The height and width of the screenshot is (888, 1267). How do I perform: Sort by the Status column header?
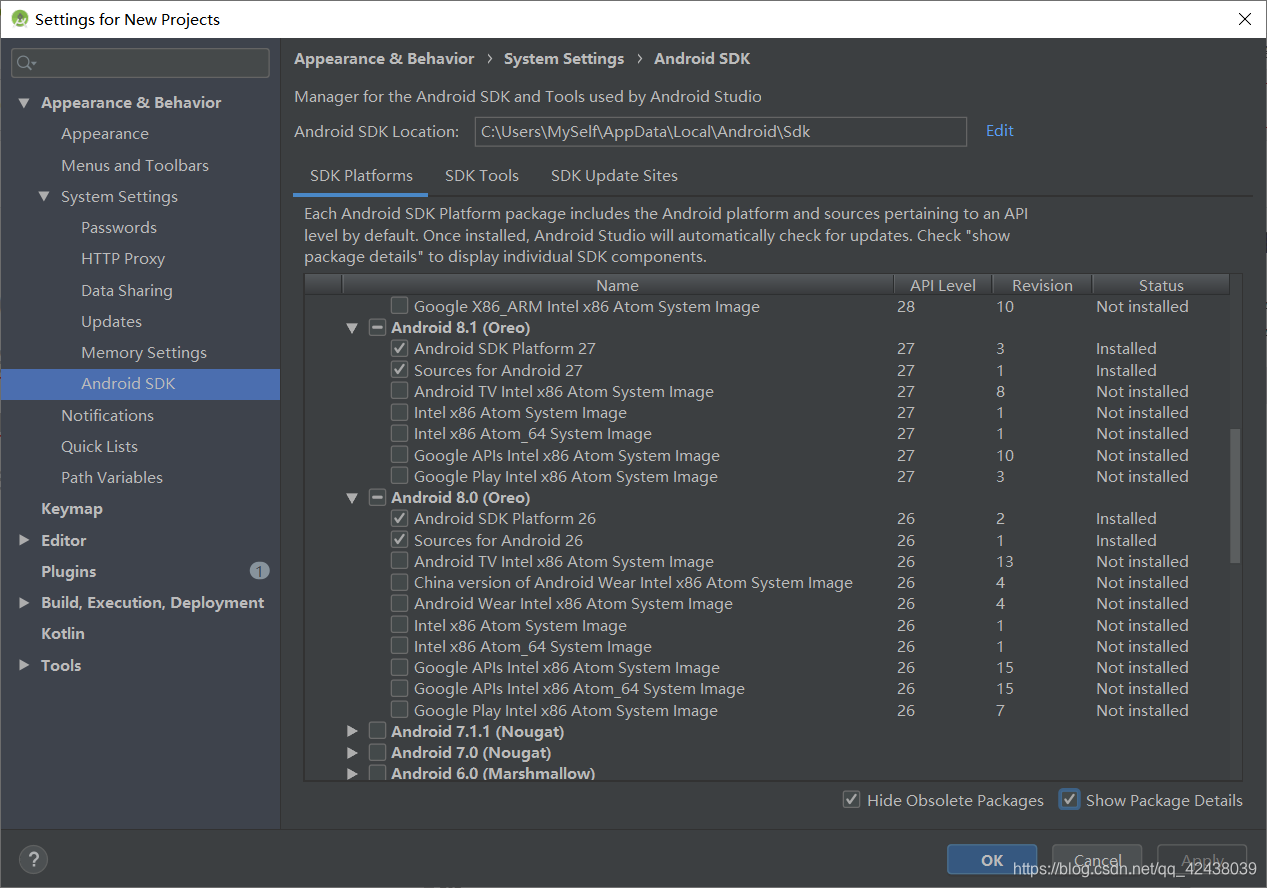point(1161,285)
